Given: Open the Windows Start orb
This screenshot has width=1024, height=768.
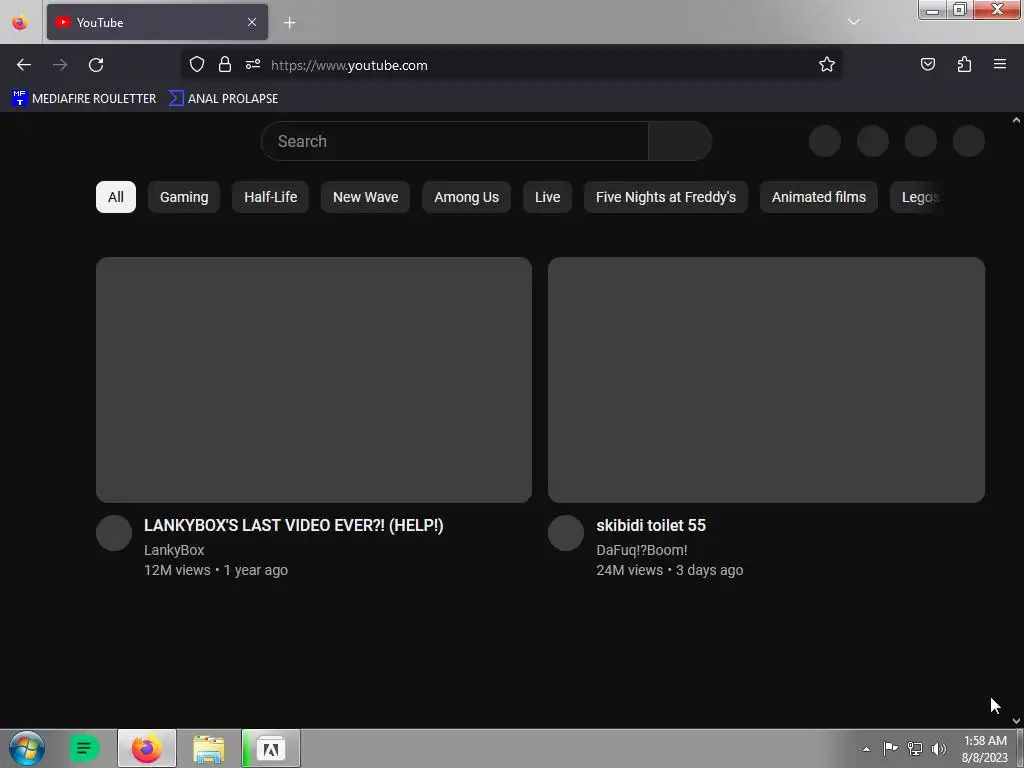Looking at the screenshot, I should [x=27, y=748].
